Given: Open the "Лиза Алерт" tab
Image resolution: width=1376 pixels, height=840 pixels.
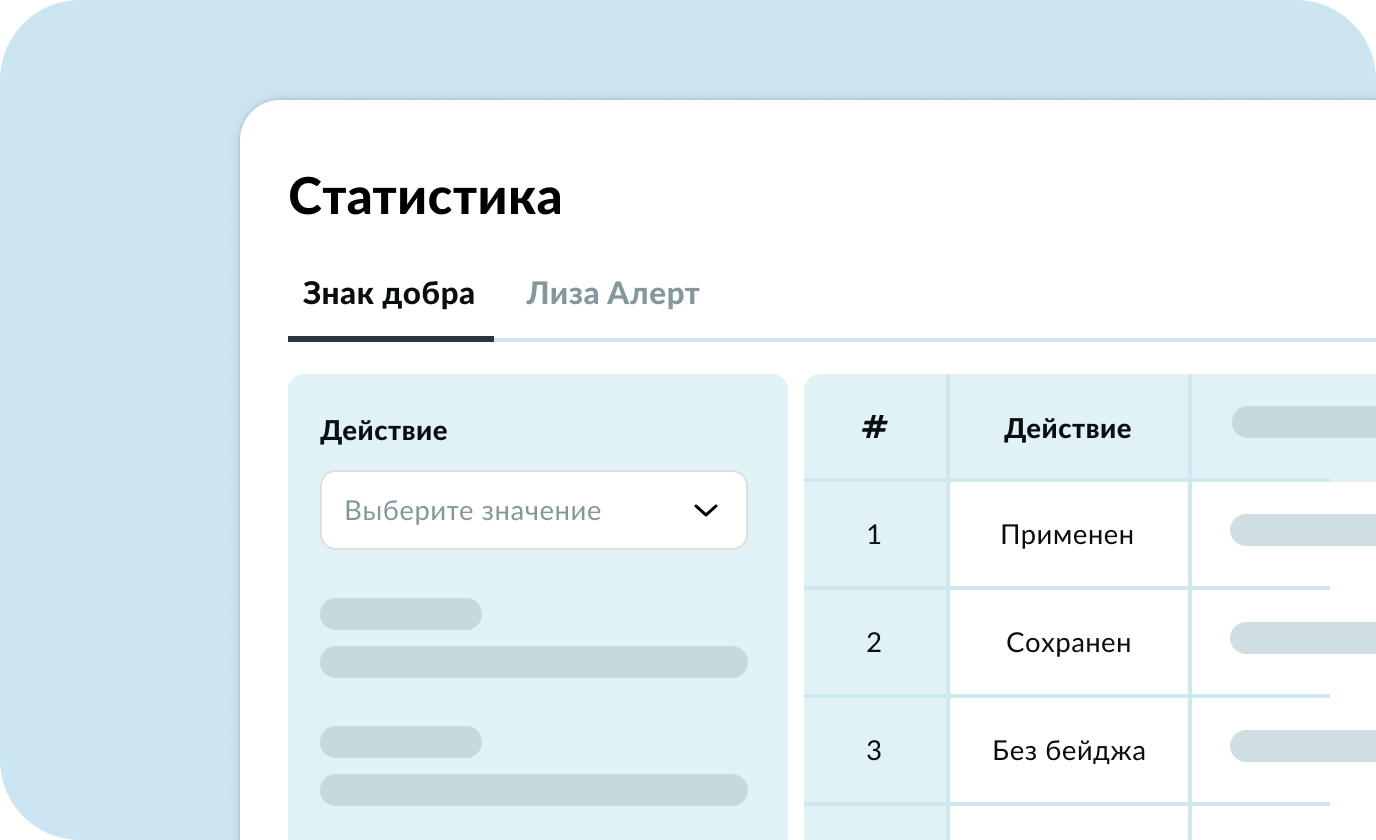Looking at the screenshot, I should [x=612, y=295].
